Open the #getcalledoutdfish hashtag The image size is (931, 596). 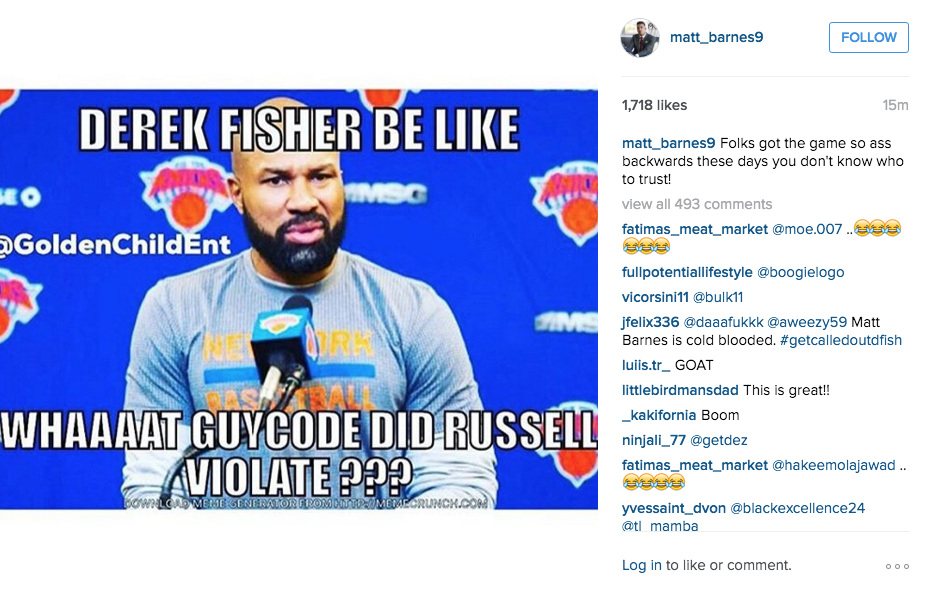pyautogui.click(x=841, y=340)
